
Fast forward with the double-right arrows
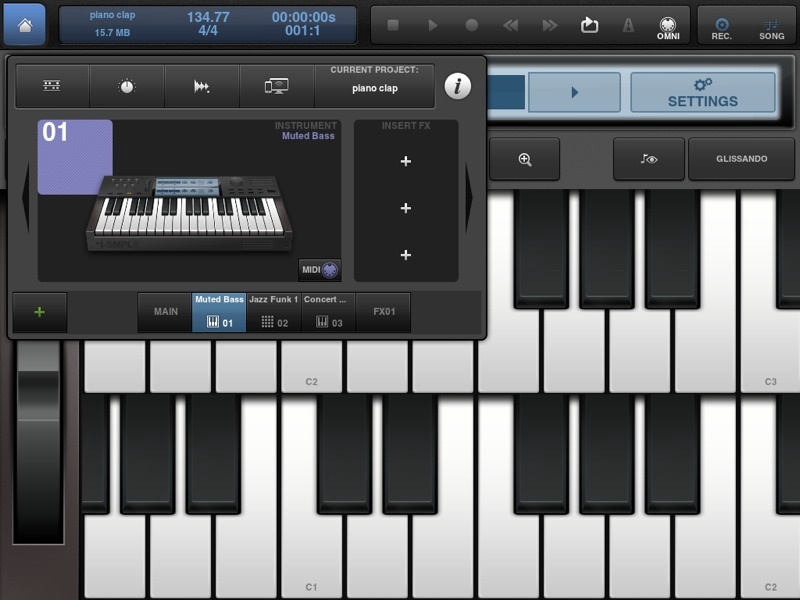coord(550,25)
